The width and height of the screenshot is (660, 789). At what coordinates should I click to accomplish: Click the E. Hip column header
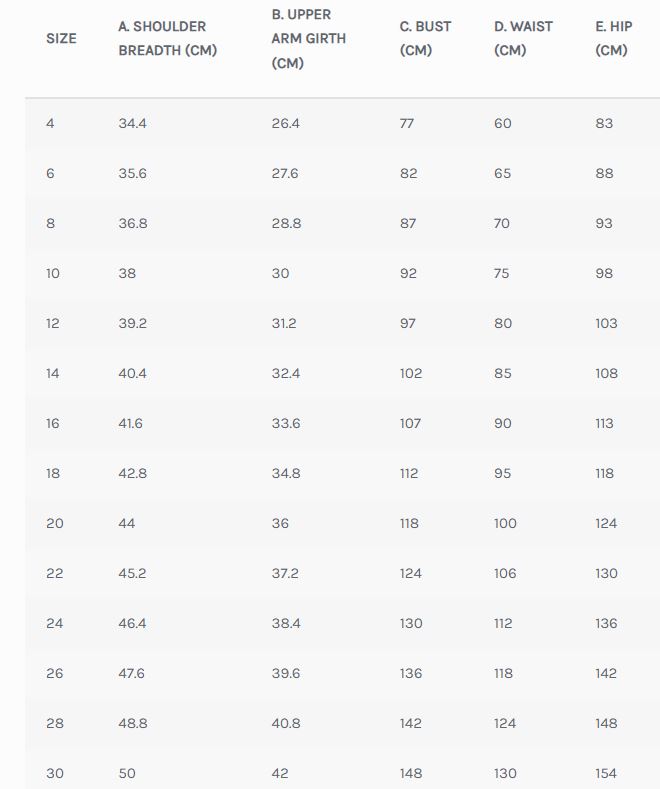[613, 38]
